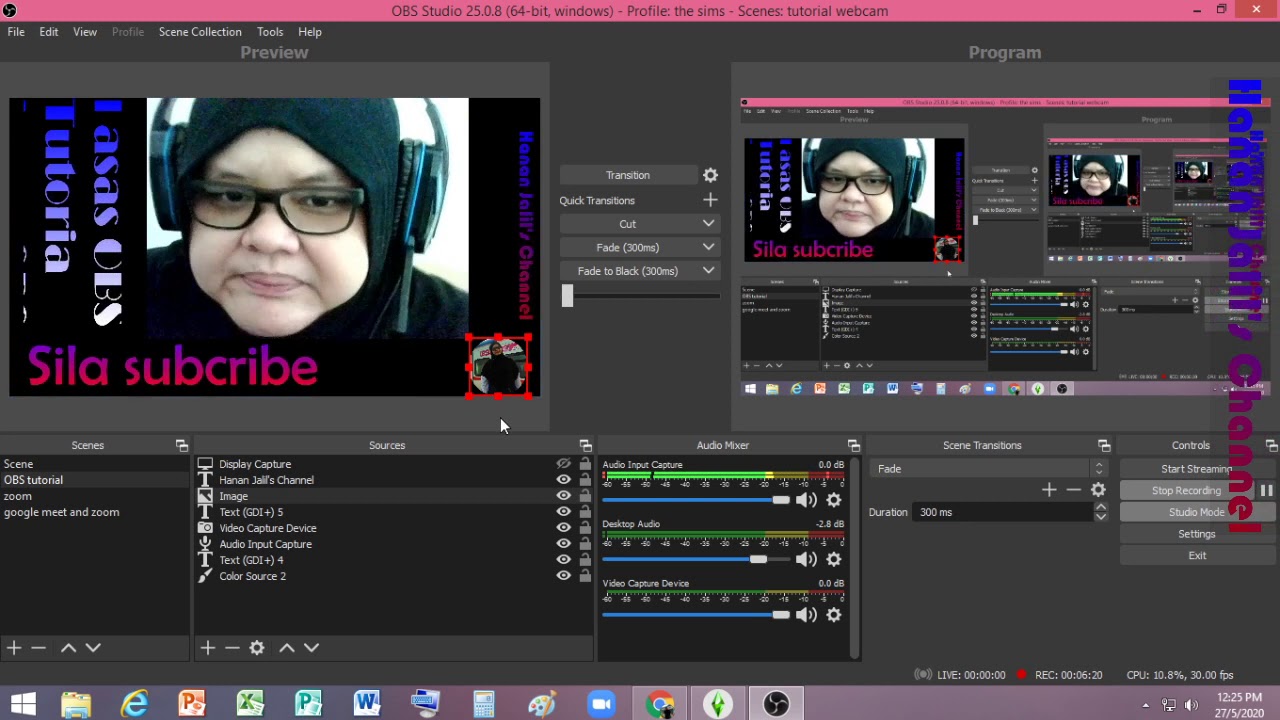Open Google Chrome from the taskbar
The image size is (1280, 720).
659,704
